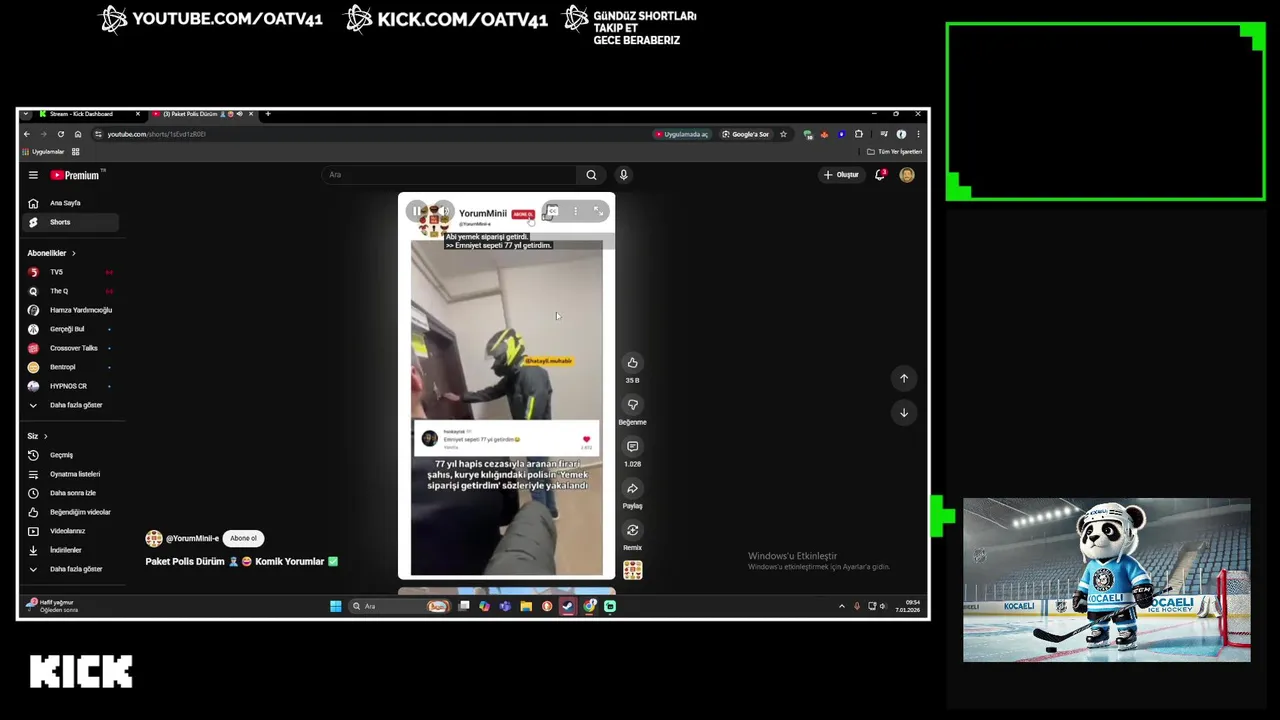Open Windows Start menu

(x=336, y=606)
